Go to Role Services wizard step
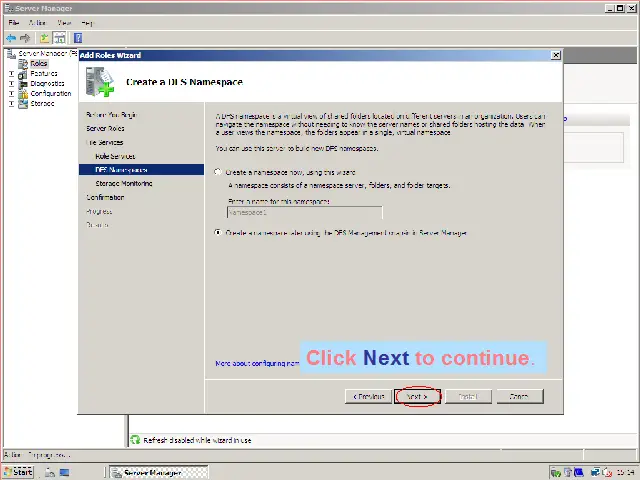The image size is (640, 480). (115, 156)
